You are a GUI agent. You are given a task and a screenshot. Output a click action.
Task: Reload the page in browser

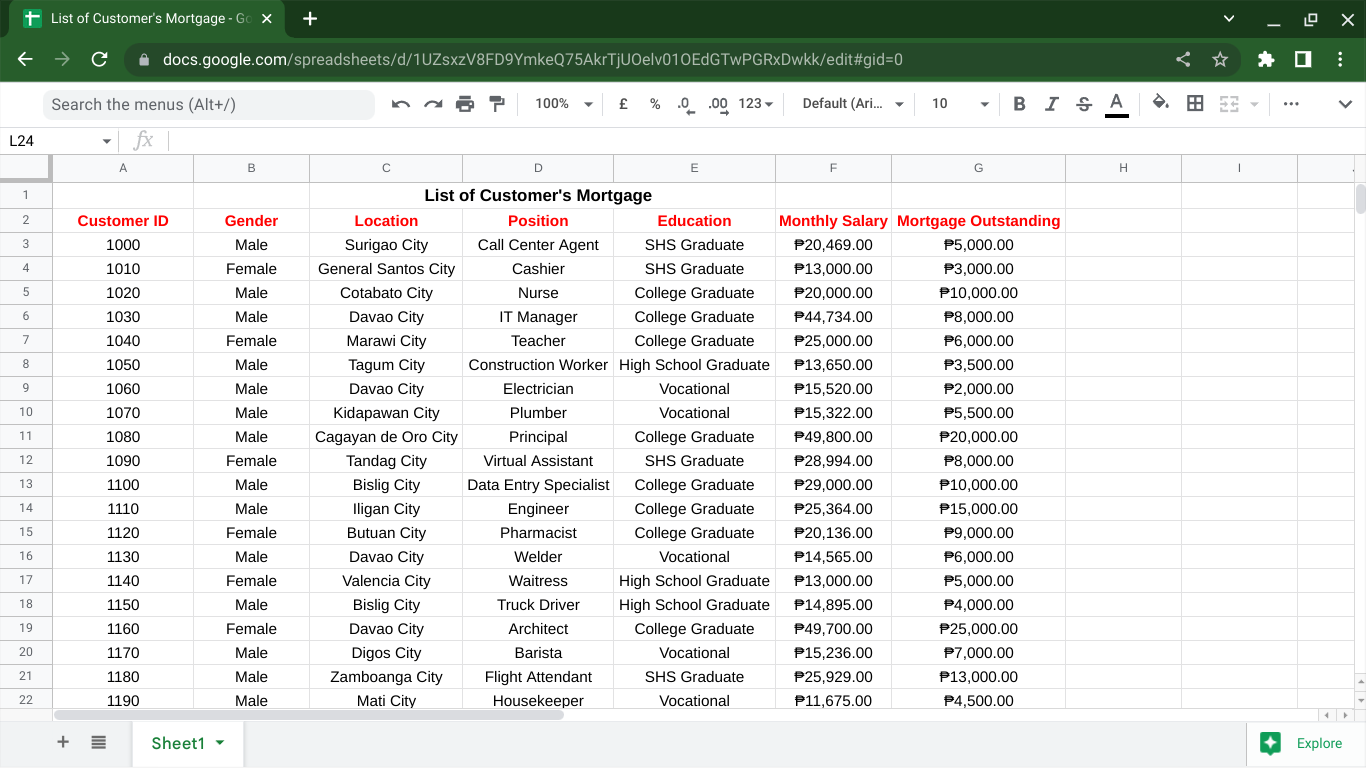[99, 59]
